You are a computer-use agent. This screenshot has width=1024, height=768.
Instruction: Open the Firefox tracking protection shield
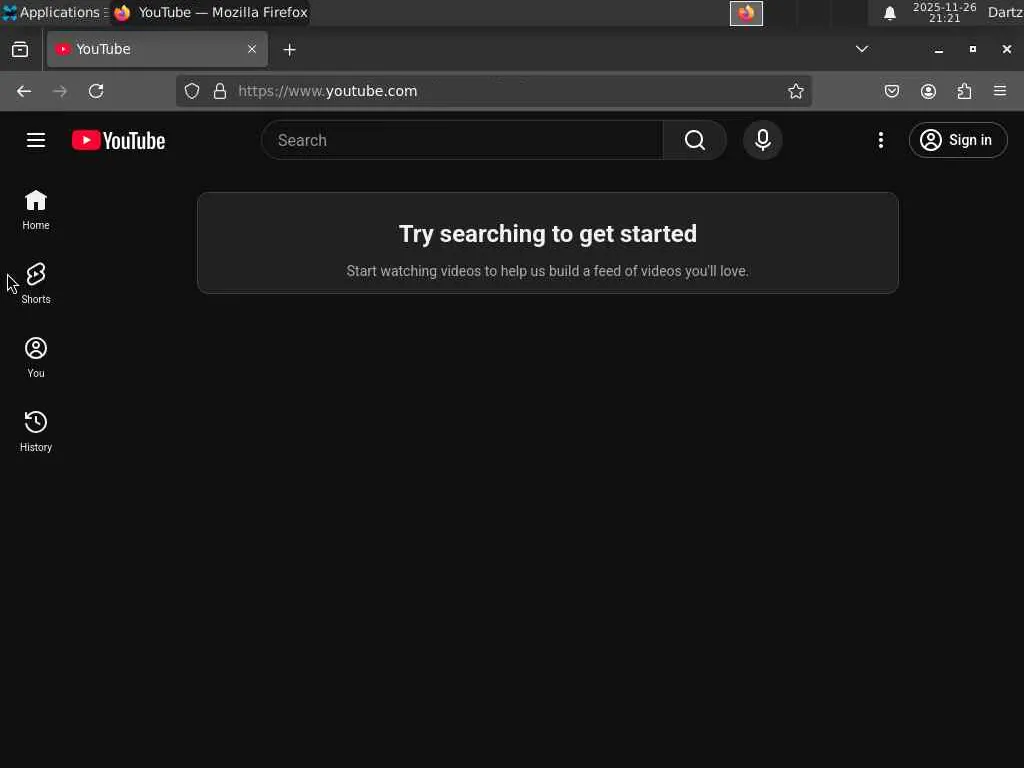click(191, 91)
